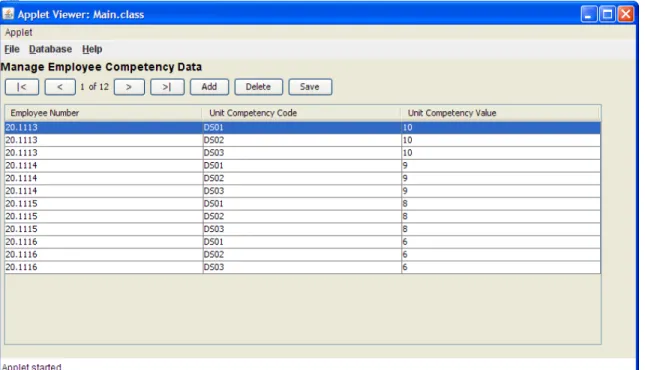Click DS03 code cell for employee 20.1113

coord(302,153)
